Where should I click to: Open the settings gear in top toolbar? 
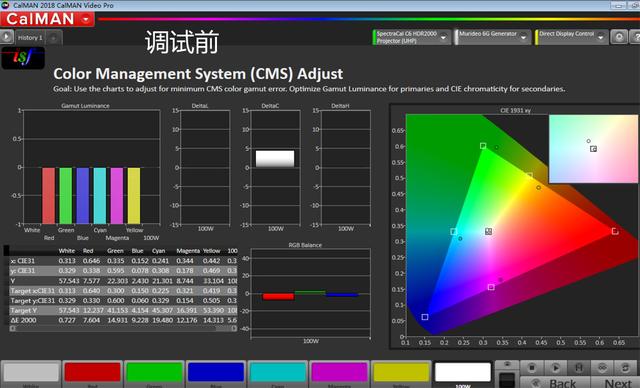pyautogui.click(x=619, y=37)
